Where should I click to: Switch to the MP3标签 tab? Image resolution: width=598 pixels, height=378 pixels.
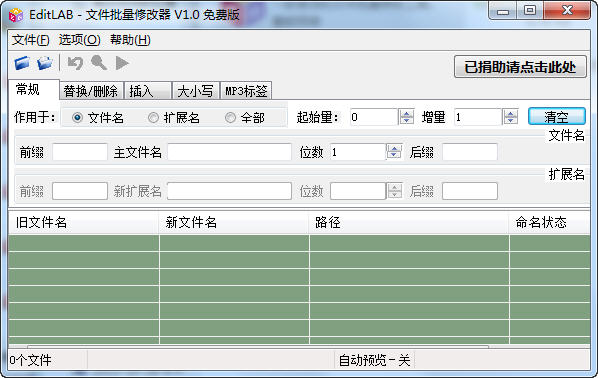pyautogui.click(x=246, y=91)
